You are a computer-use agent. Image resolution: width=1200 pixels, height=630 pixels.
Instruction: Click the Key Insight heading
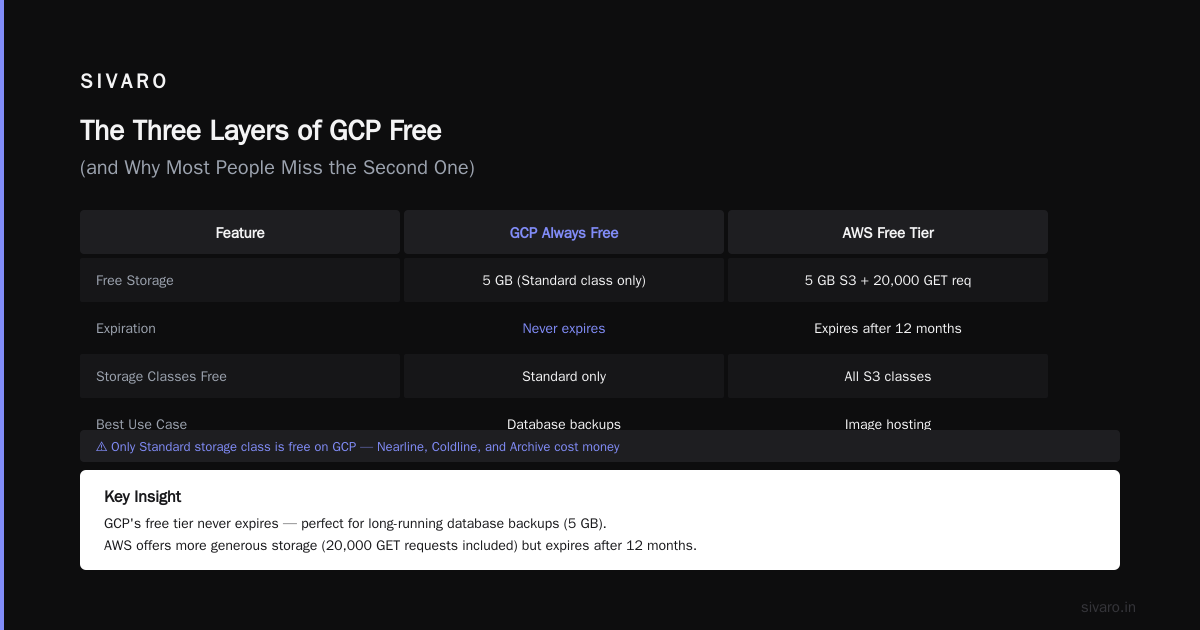tap(143, 496)
